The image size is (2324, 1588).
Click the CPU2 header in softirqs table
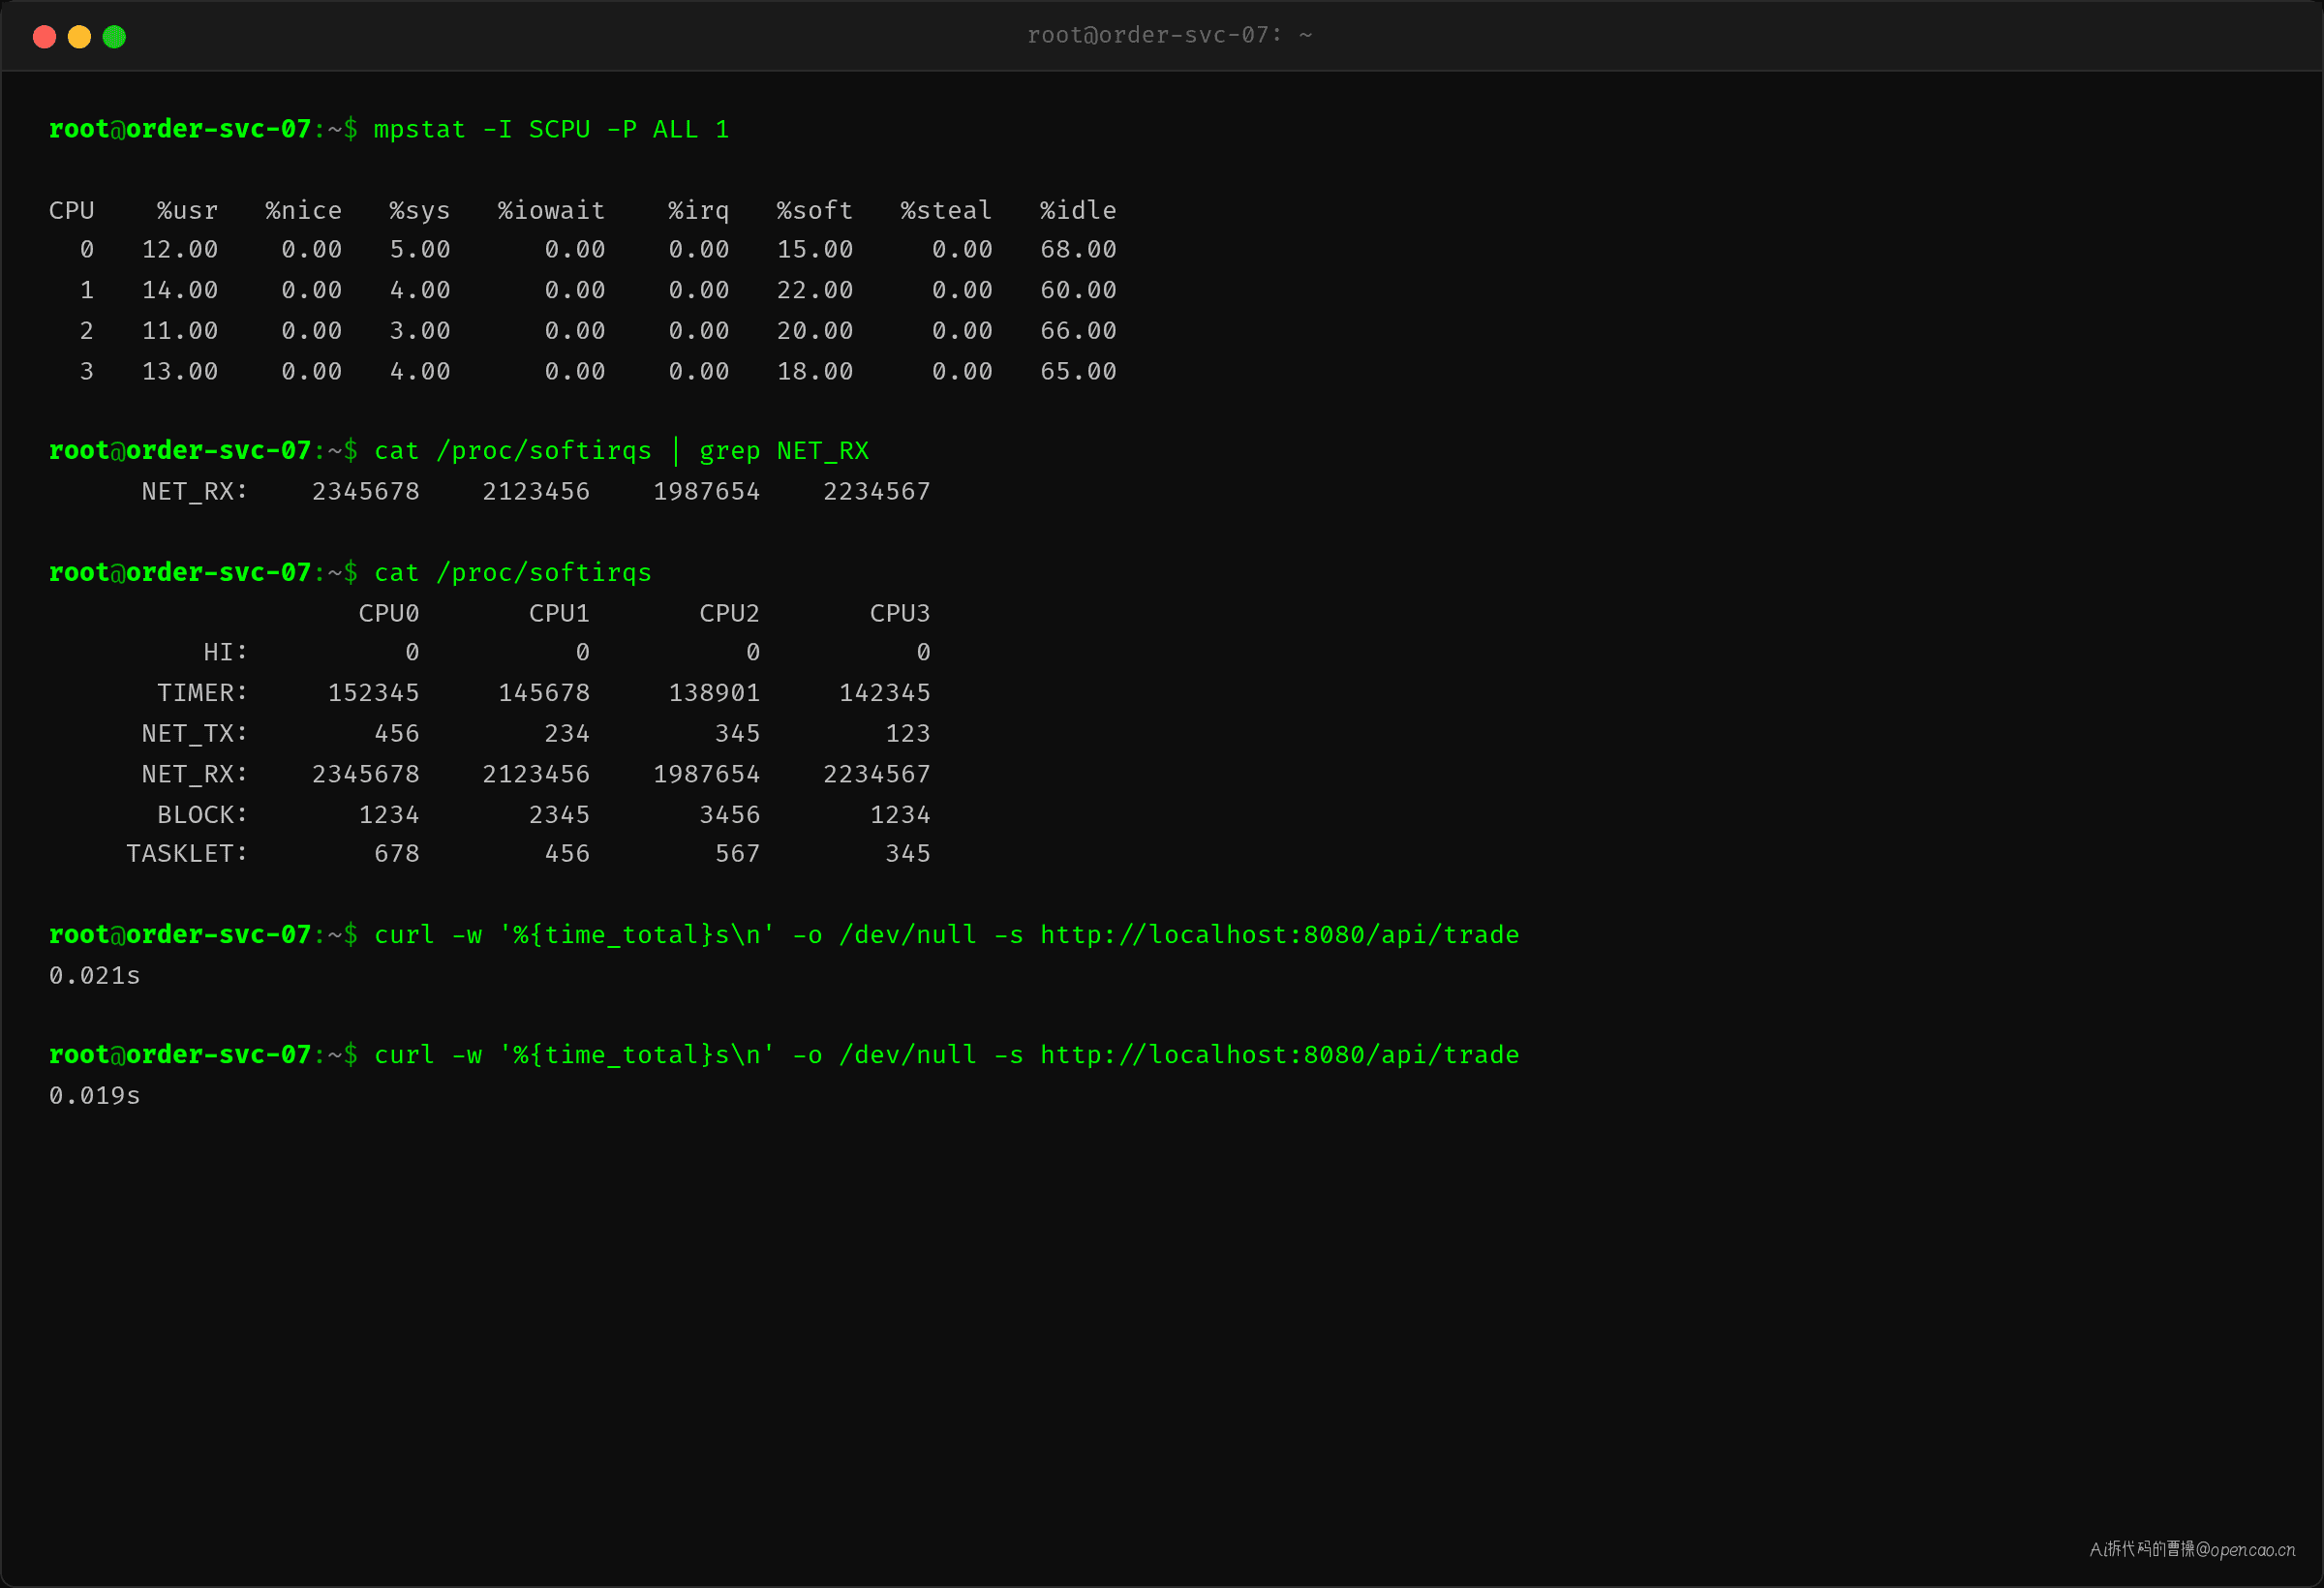729,613
